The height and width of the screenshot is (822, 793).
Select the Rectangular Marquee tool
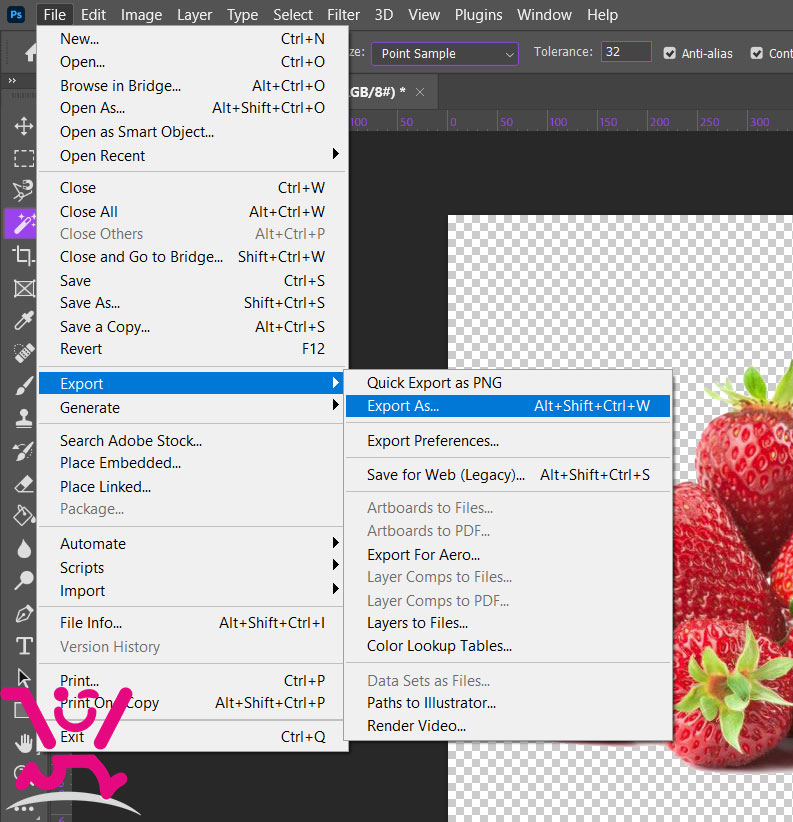coord(24,158)
